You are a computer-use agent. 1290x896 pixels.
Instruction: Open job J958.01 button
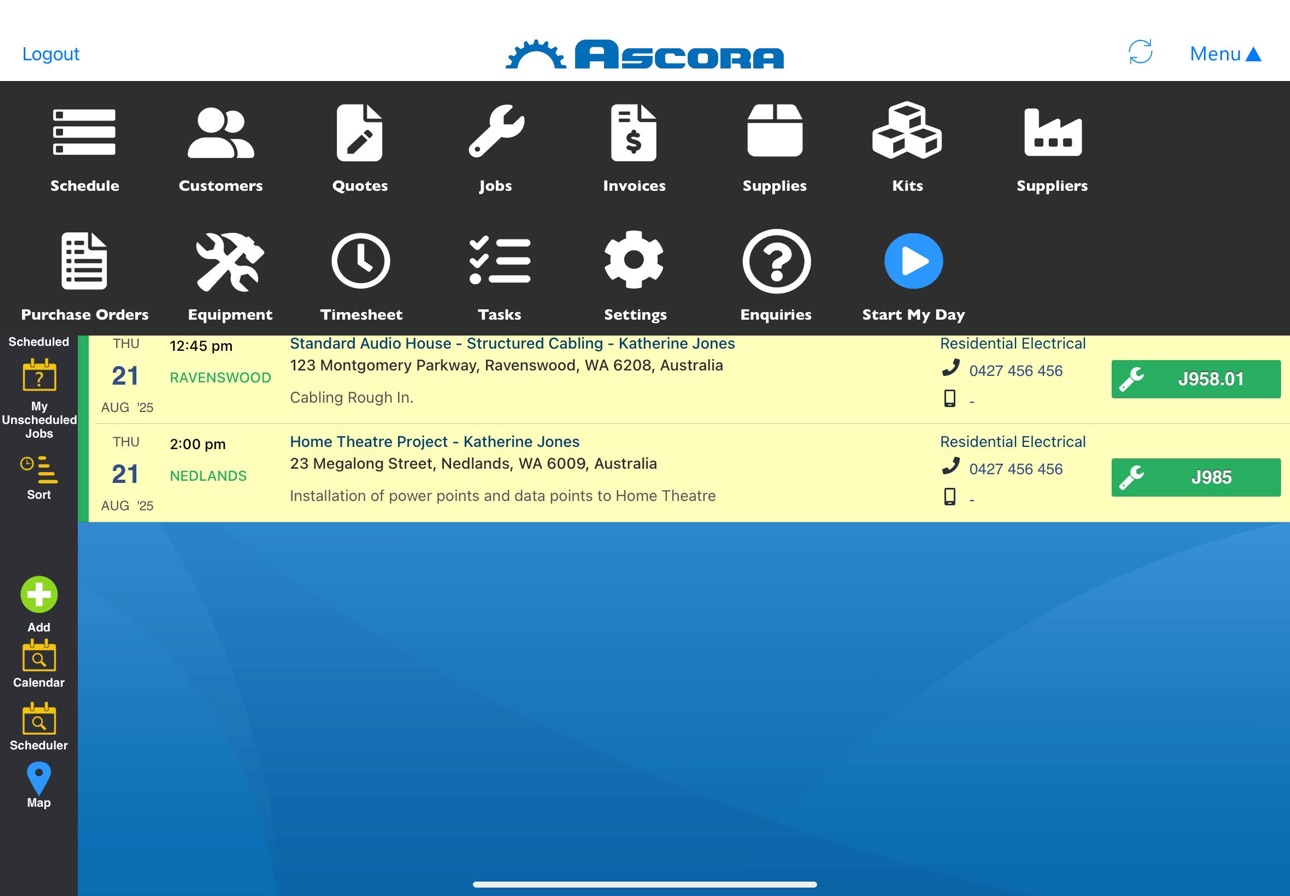1196,379
